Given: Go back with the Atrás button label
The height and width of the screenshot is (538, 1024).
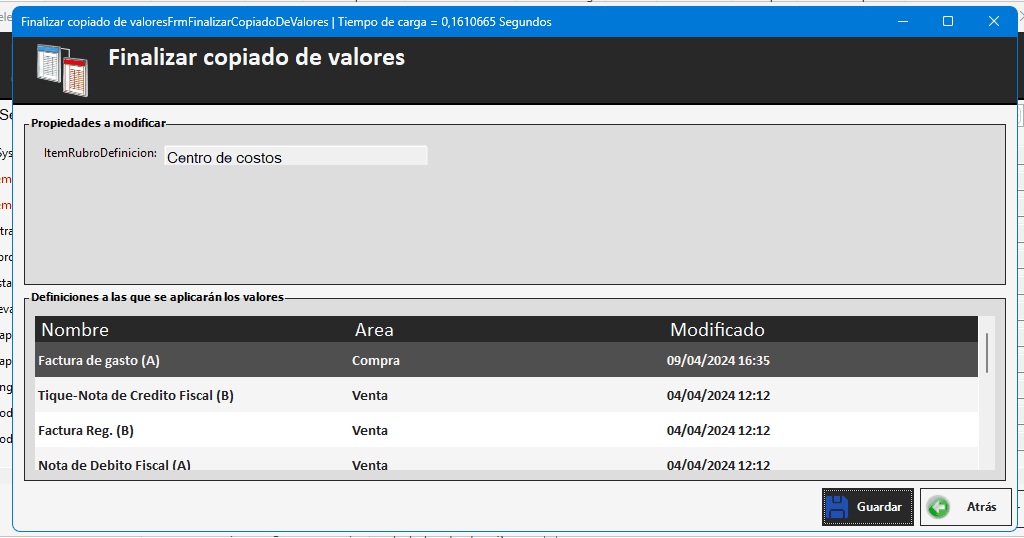Looking at the screenshot, I should (981, 507).
